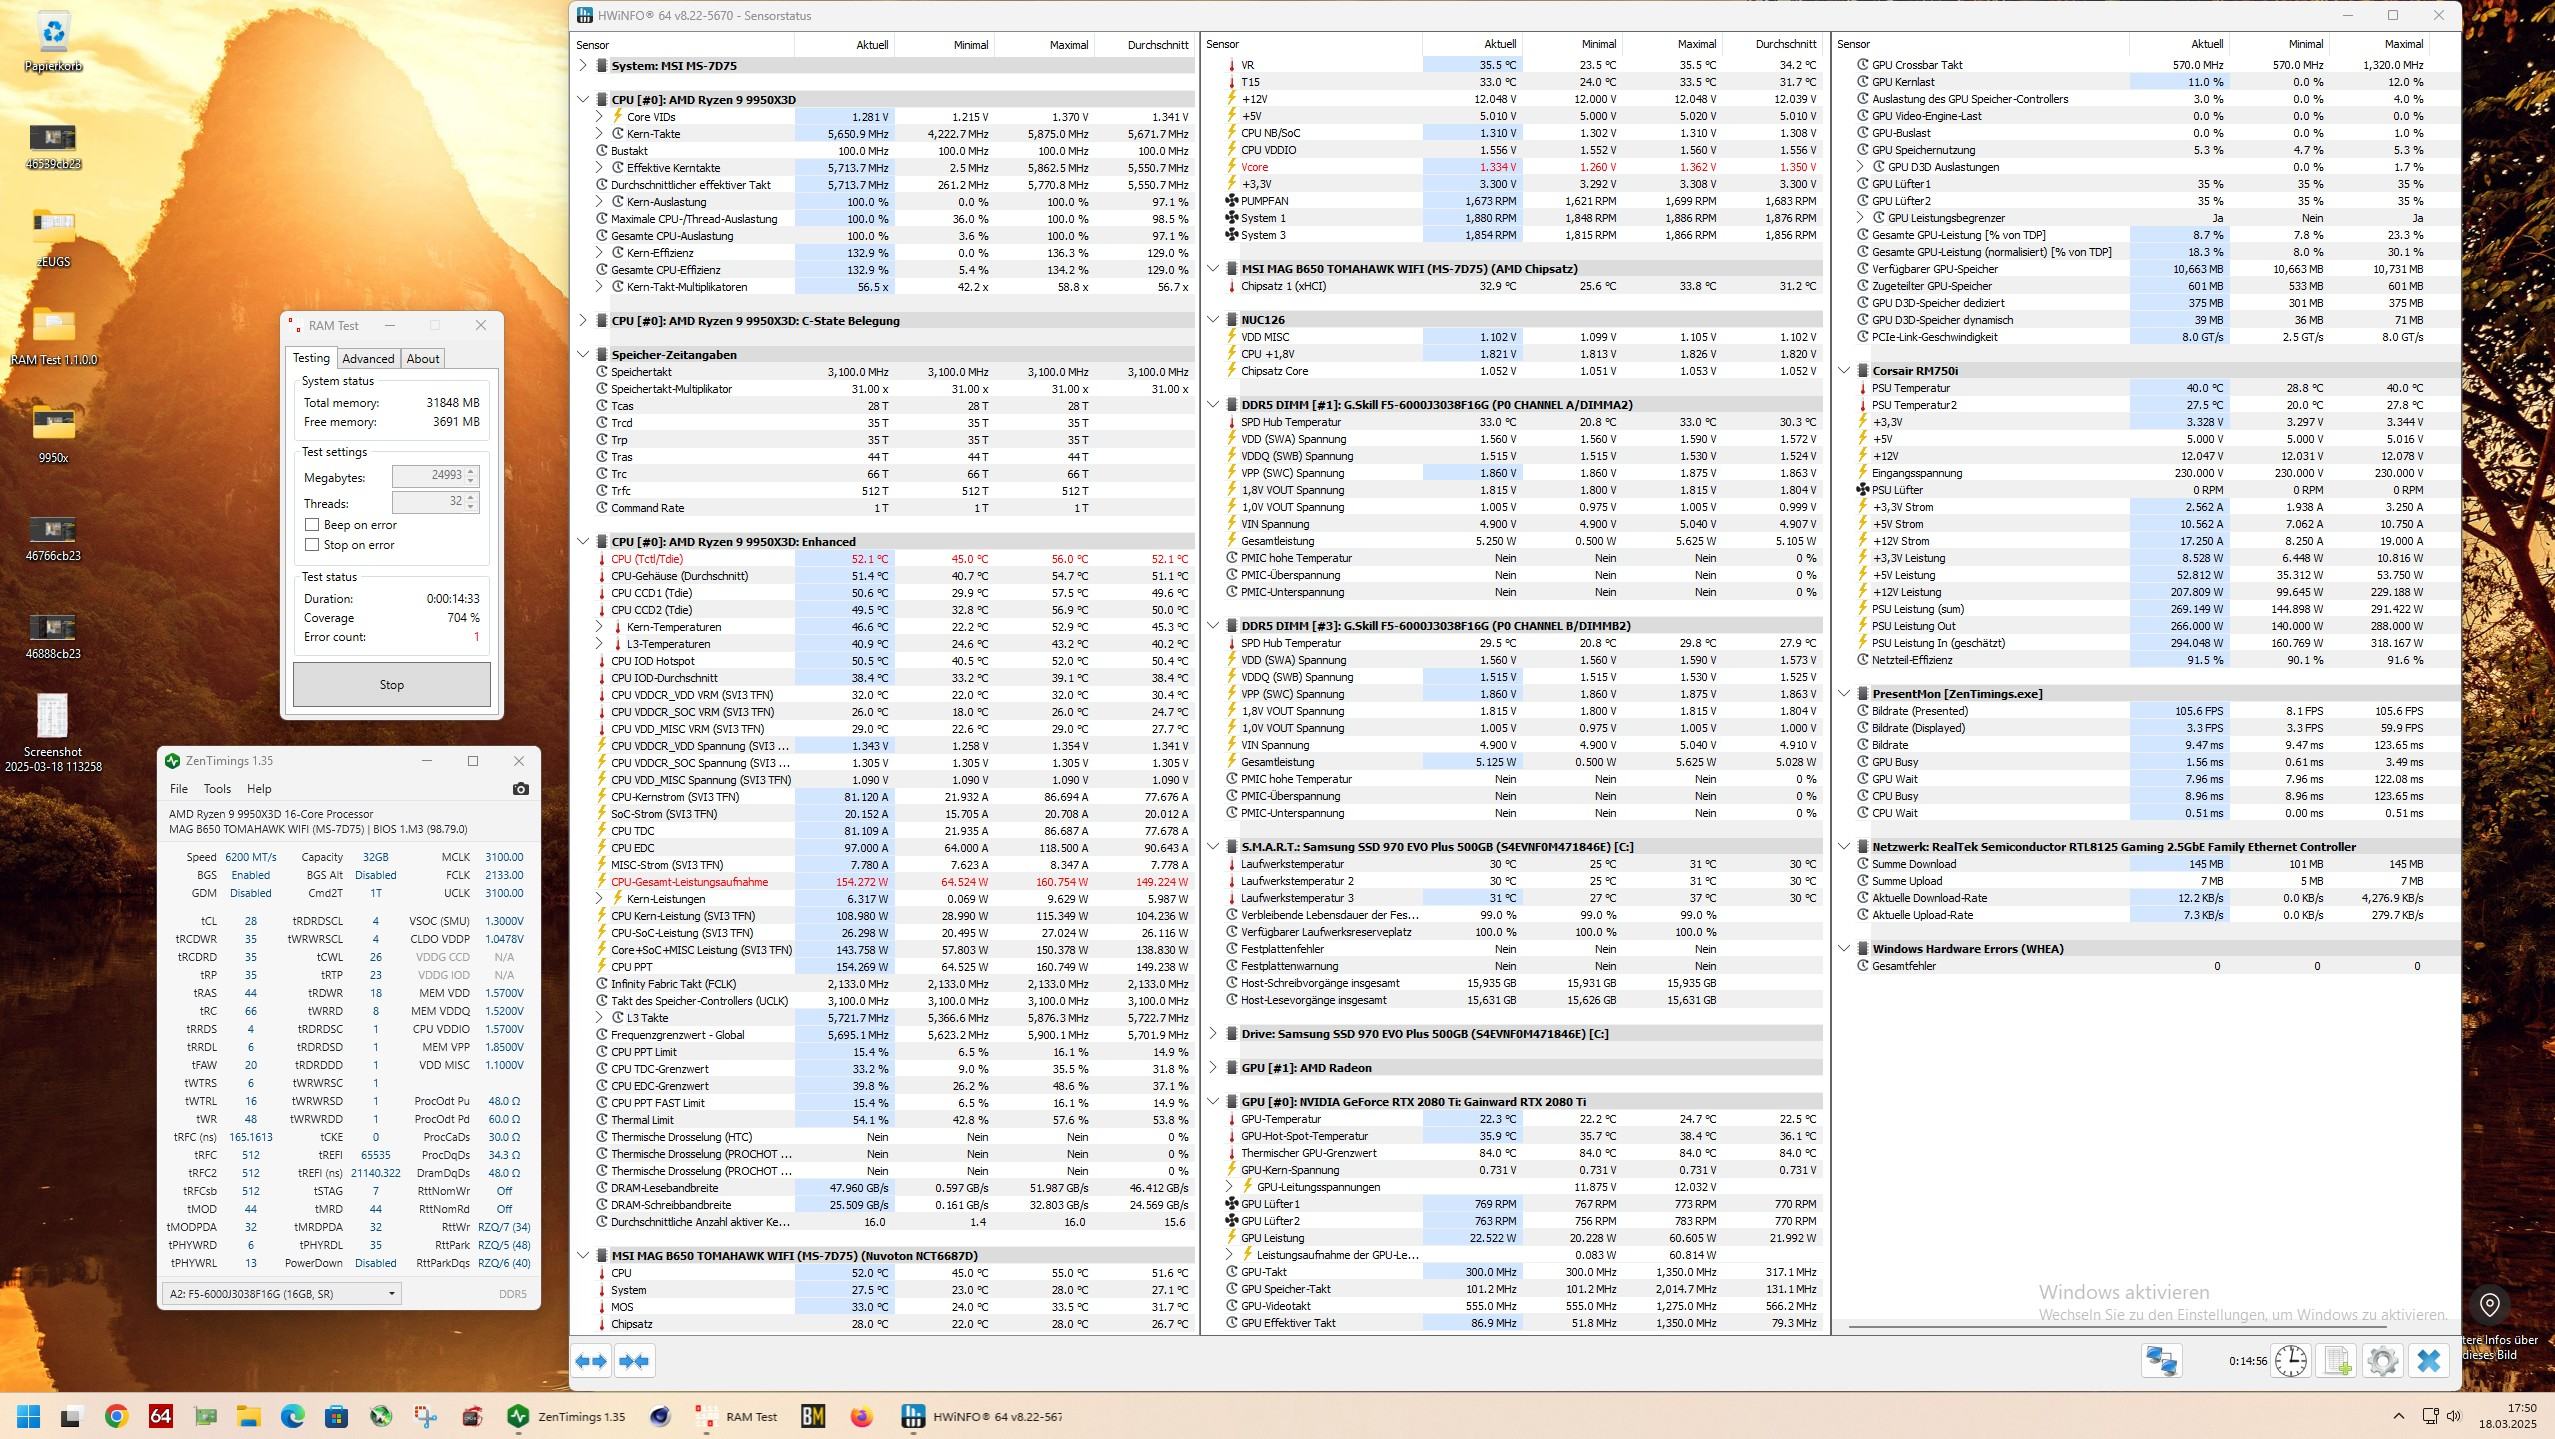2555x1439 pixels.
Task: Check the Stop on error box
Action: pos(312,545)
